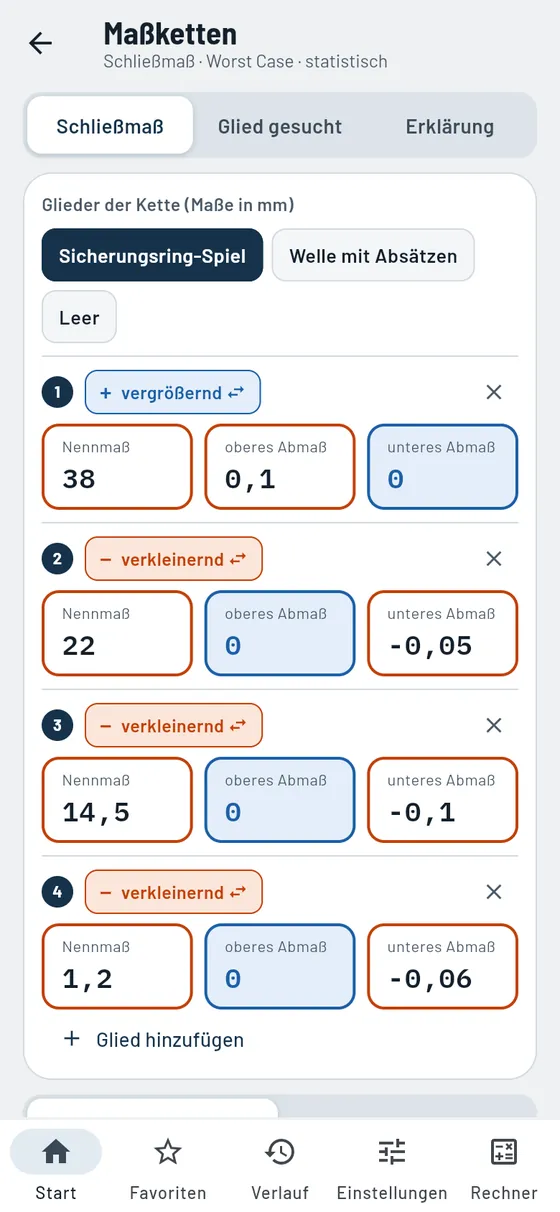The width and height of the screenshot is (560, 1212).
Task: Select the Schließmaß tab
Action: [110, 126]
